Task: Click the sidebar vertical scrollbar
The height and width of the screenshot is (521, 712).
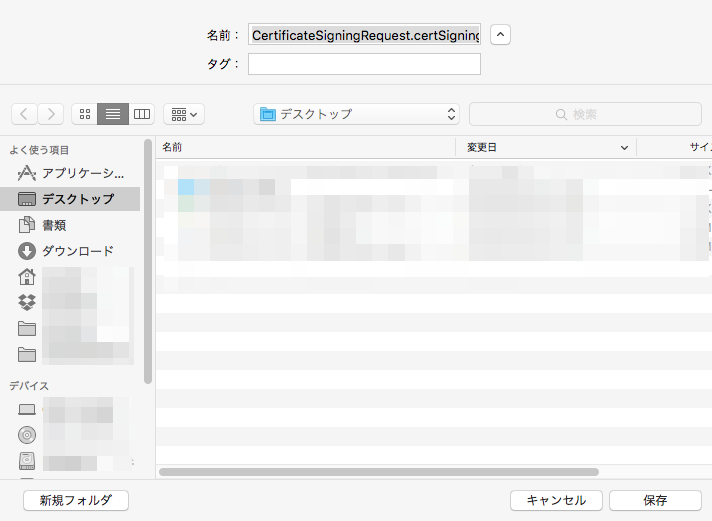Action: pos(148,262)
